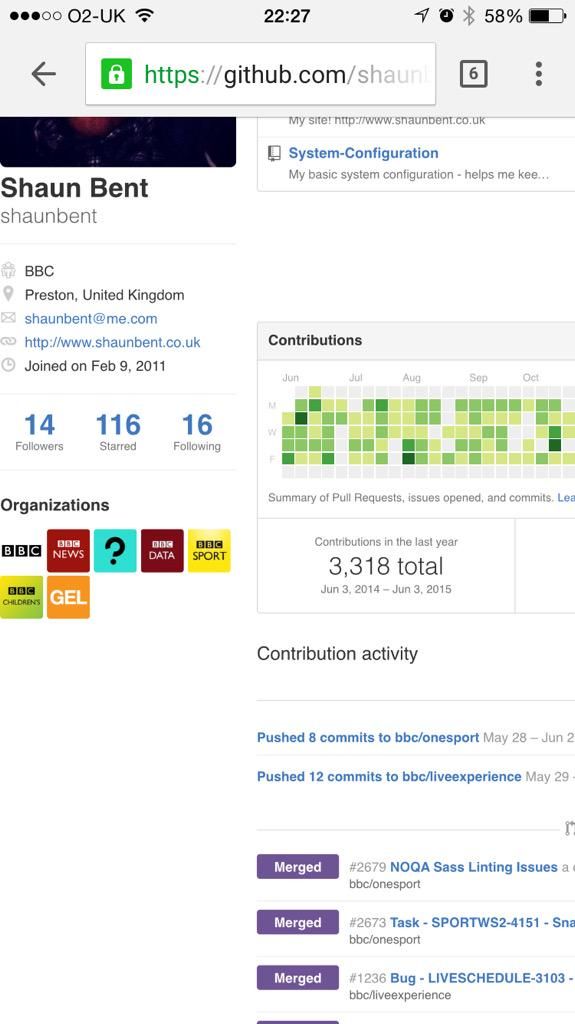
Task: Open the System-Configuration repository
Action: pos(363,153)
